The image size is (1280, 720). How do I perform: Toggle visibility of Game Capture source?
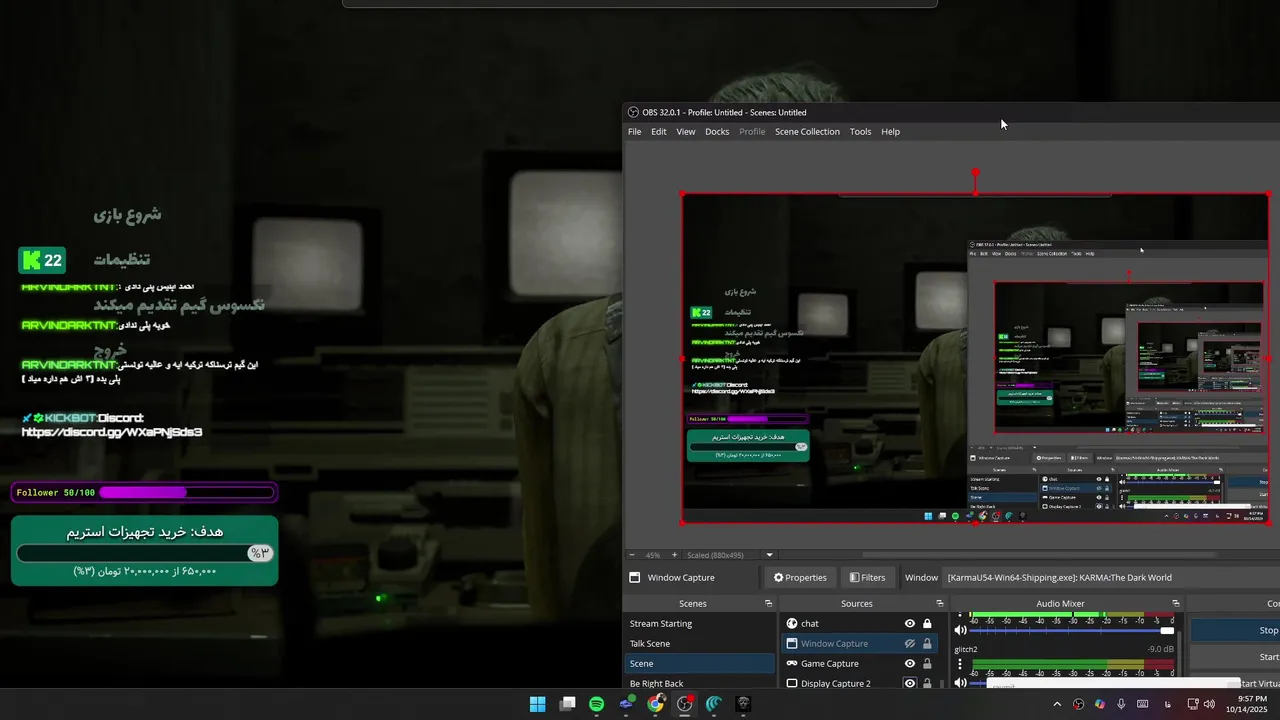tap(910, 664)
